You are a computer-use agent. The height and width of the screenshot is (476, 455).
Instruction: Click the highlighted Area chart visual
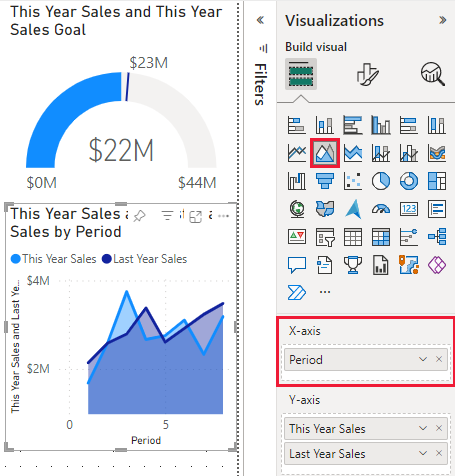click(325, 153)
